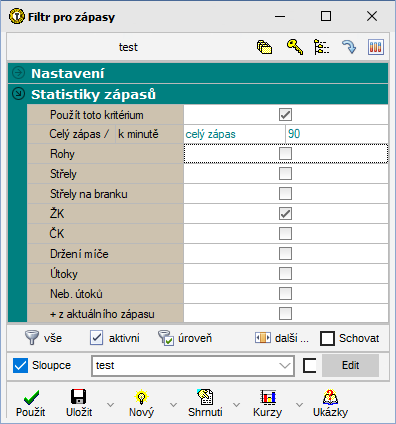The image size is (396, 424).
Task: Click the Nový lightbulb button
Action: pos(141,403)
